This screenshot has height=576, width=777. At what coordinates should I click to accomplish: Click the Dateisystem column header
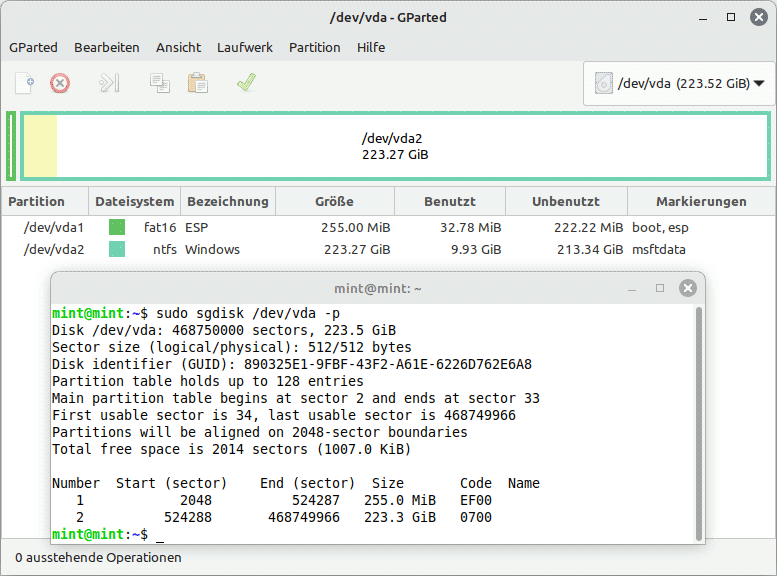134,201
